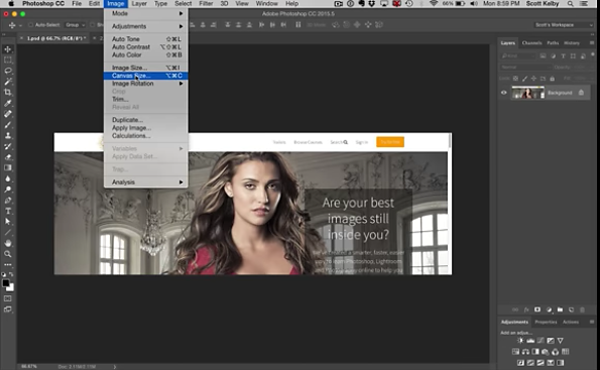
Task: Select the Move tool in toolbar
Action: [x=8, y=49]
